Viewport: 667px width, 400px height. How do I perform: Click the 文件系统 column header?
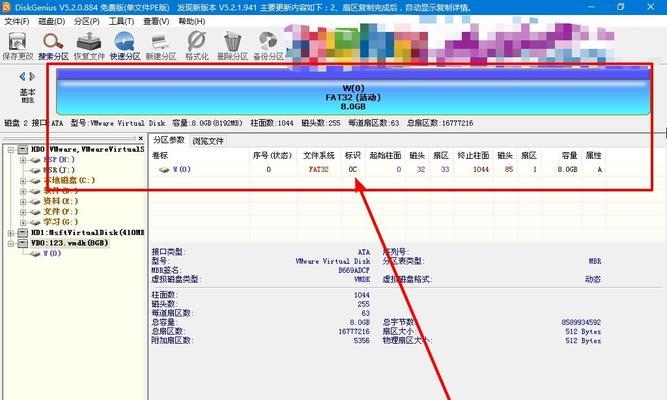click(319, 155)
